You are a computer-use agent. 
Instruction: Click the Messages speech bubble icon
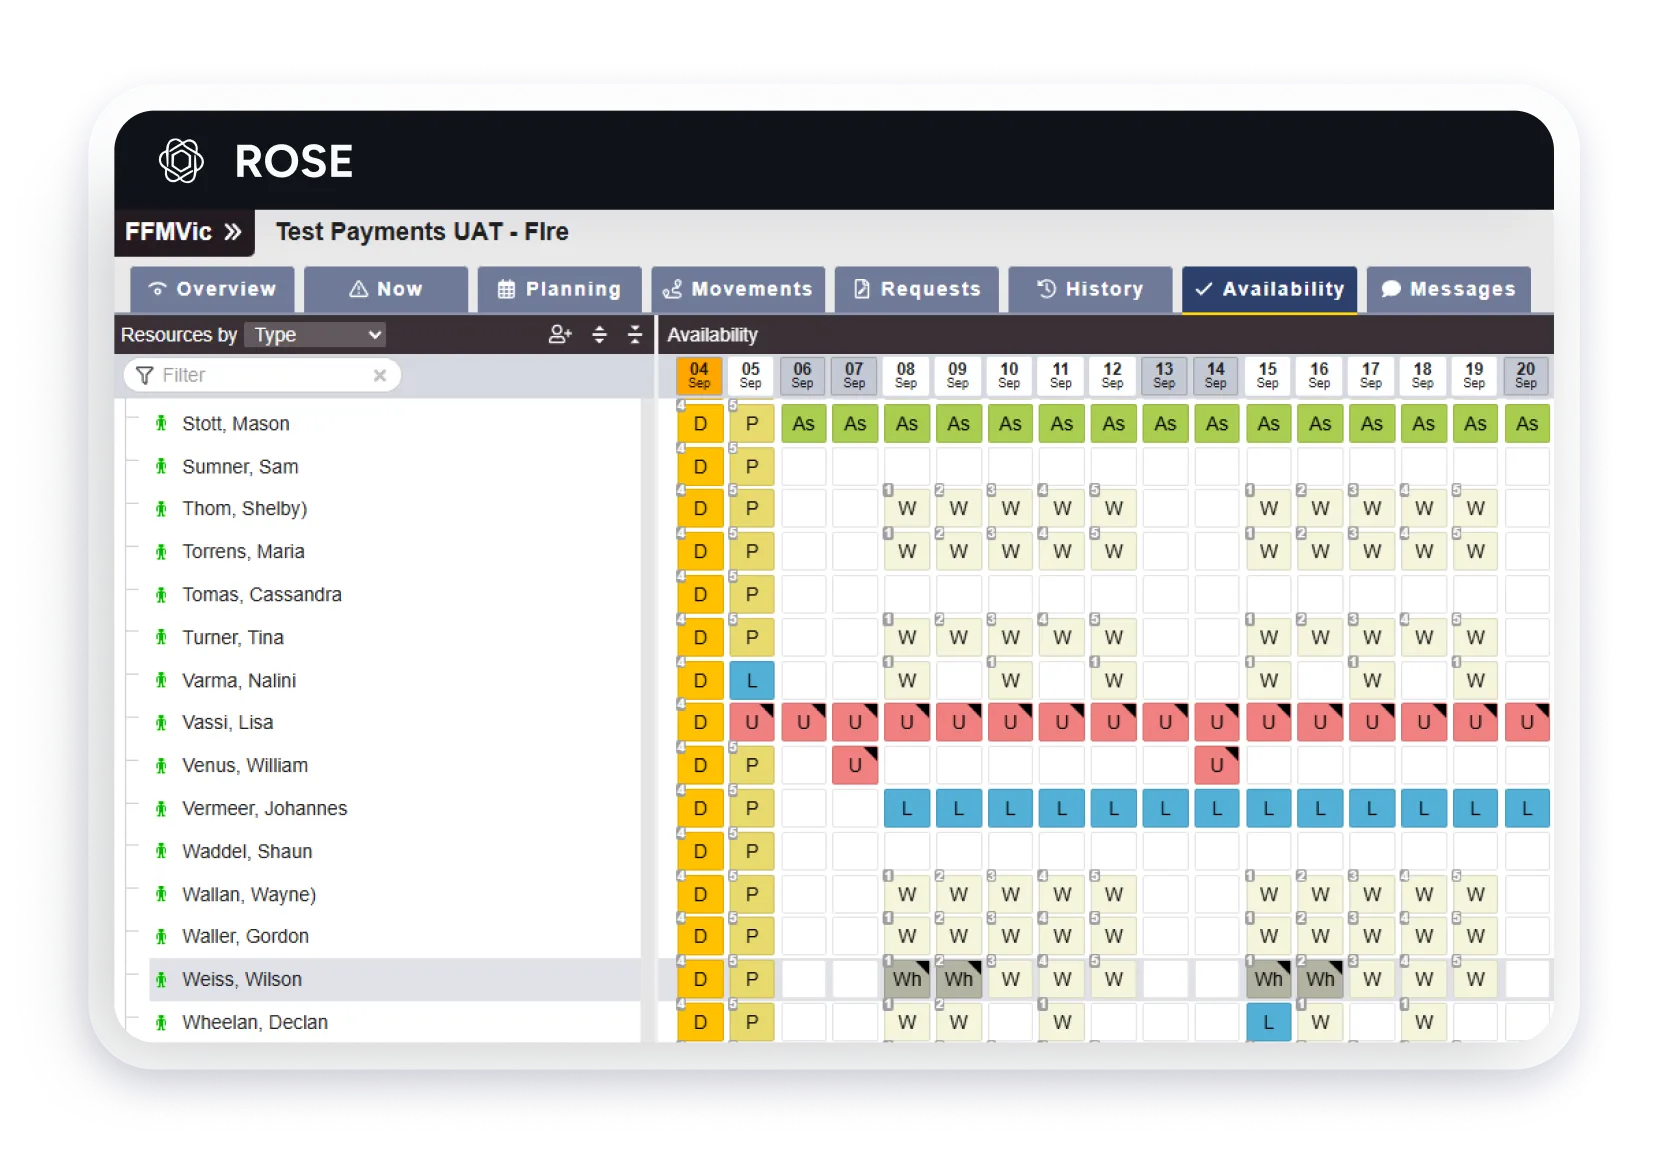pos(1391,289)
